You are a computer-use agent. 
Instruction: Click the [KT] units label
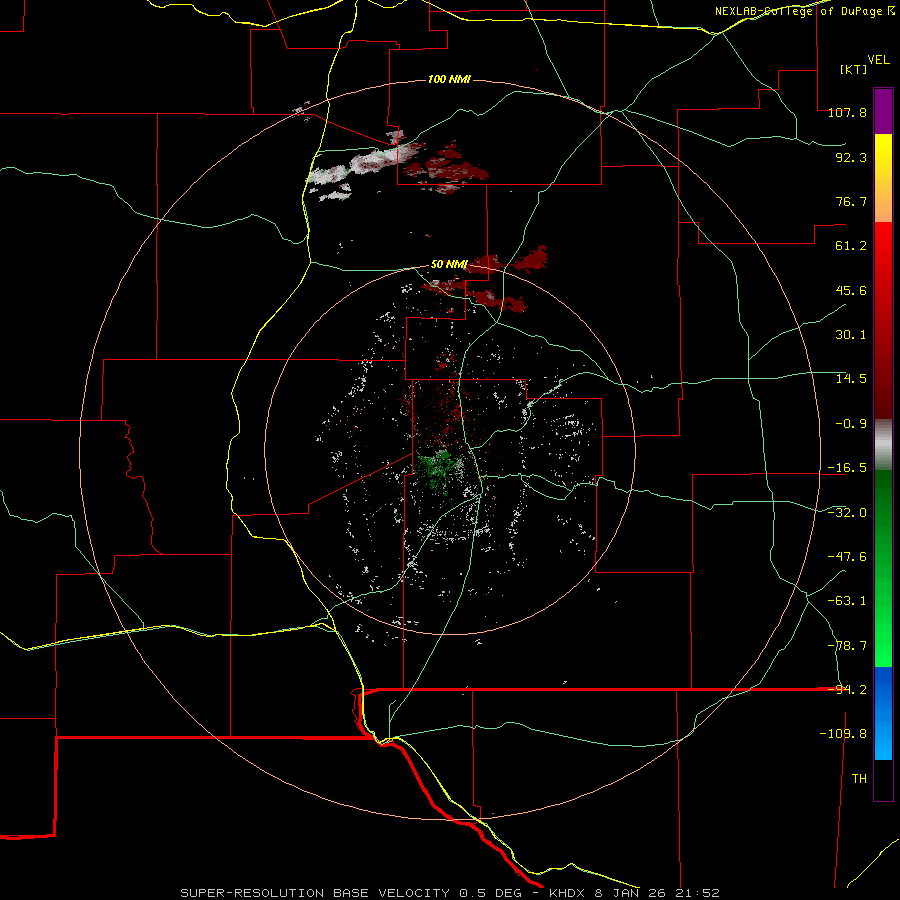(854, 69)
